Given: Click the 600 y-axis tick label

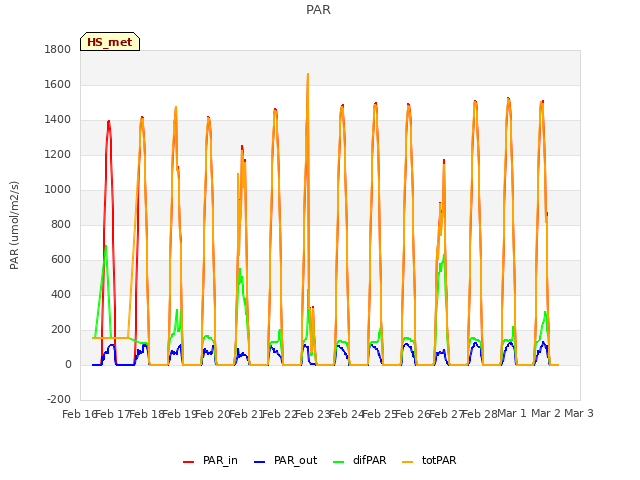Looking at the screenshot, I should (x=61, y=260).
